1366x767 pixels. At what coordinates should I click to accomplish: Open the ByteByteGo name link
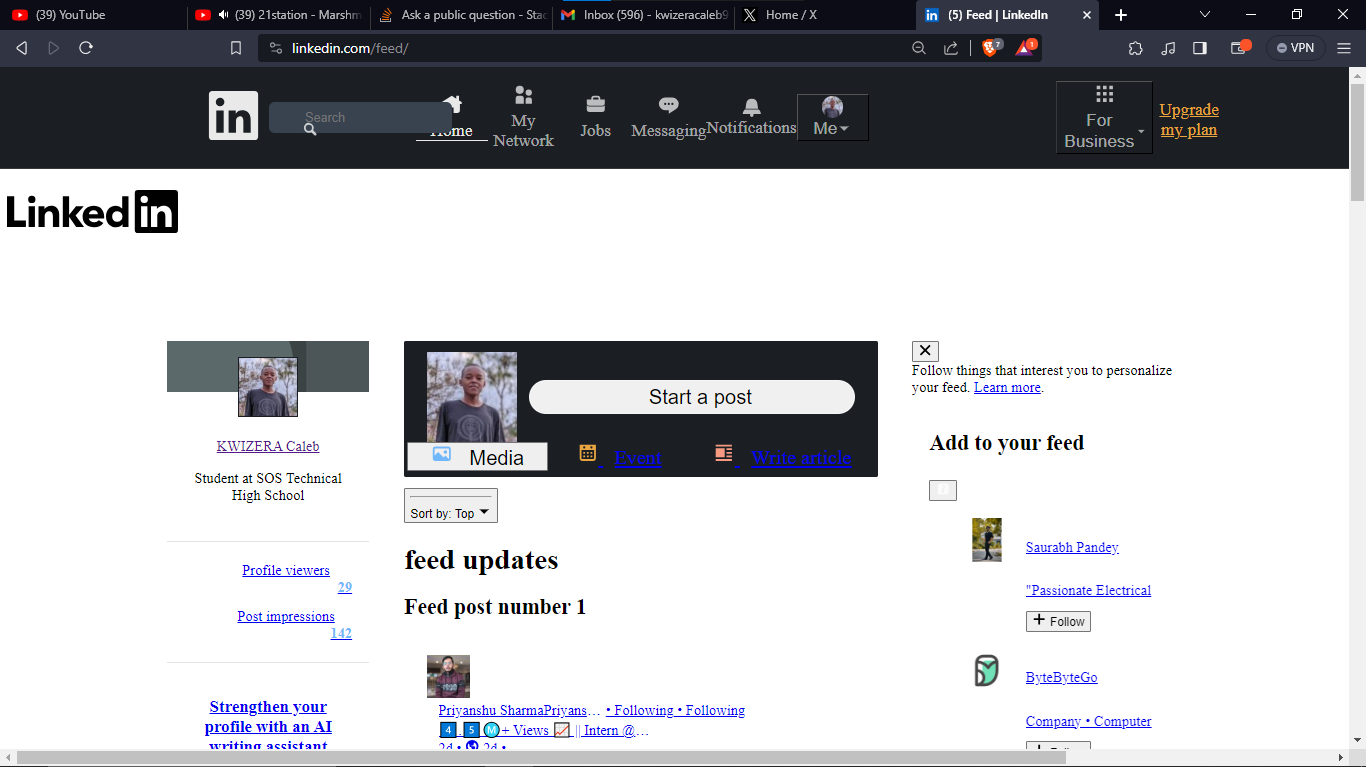tap(1061, 677)
